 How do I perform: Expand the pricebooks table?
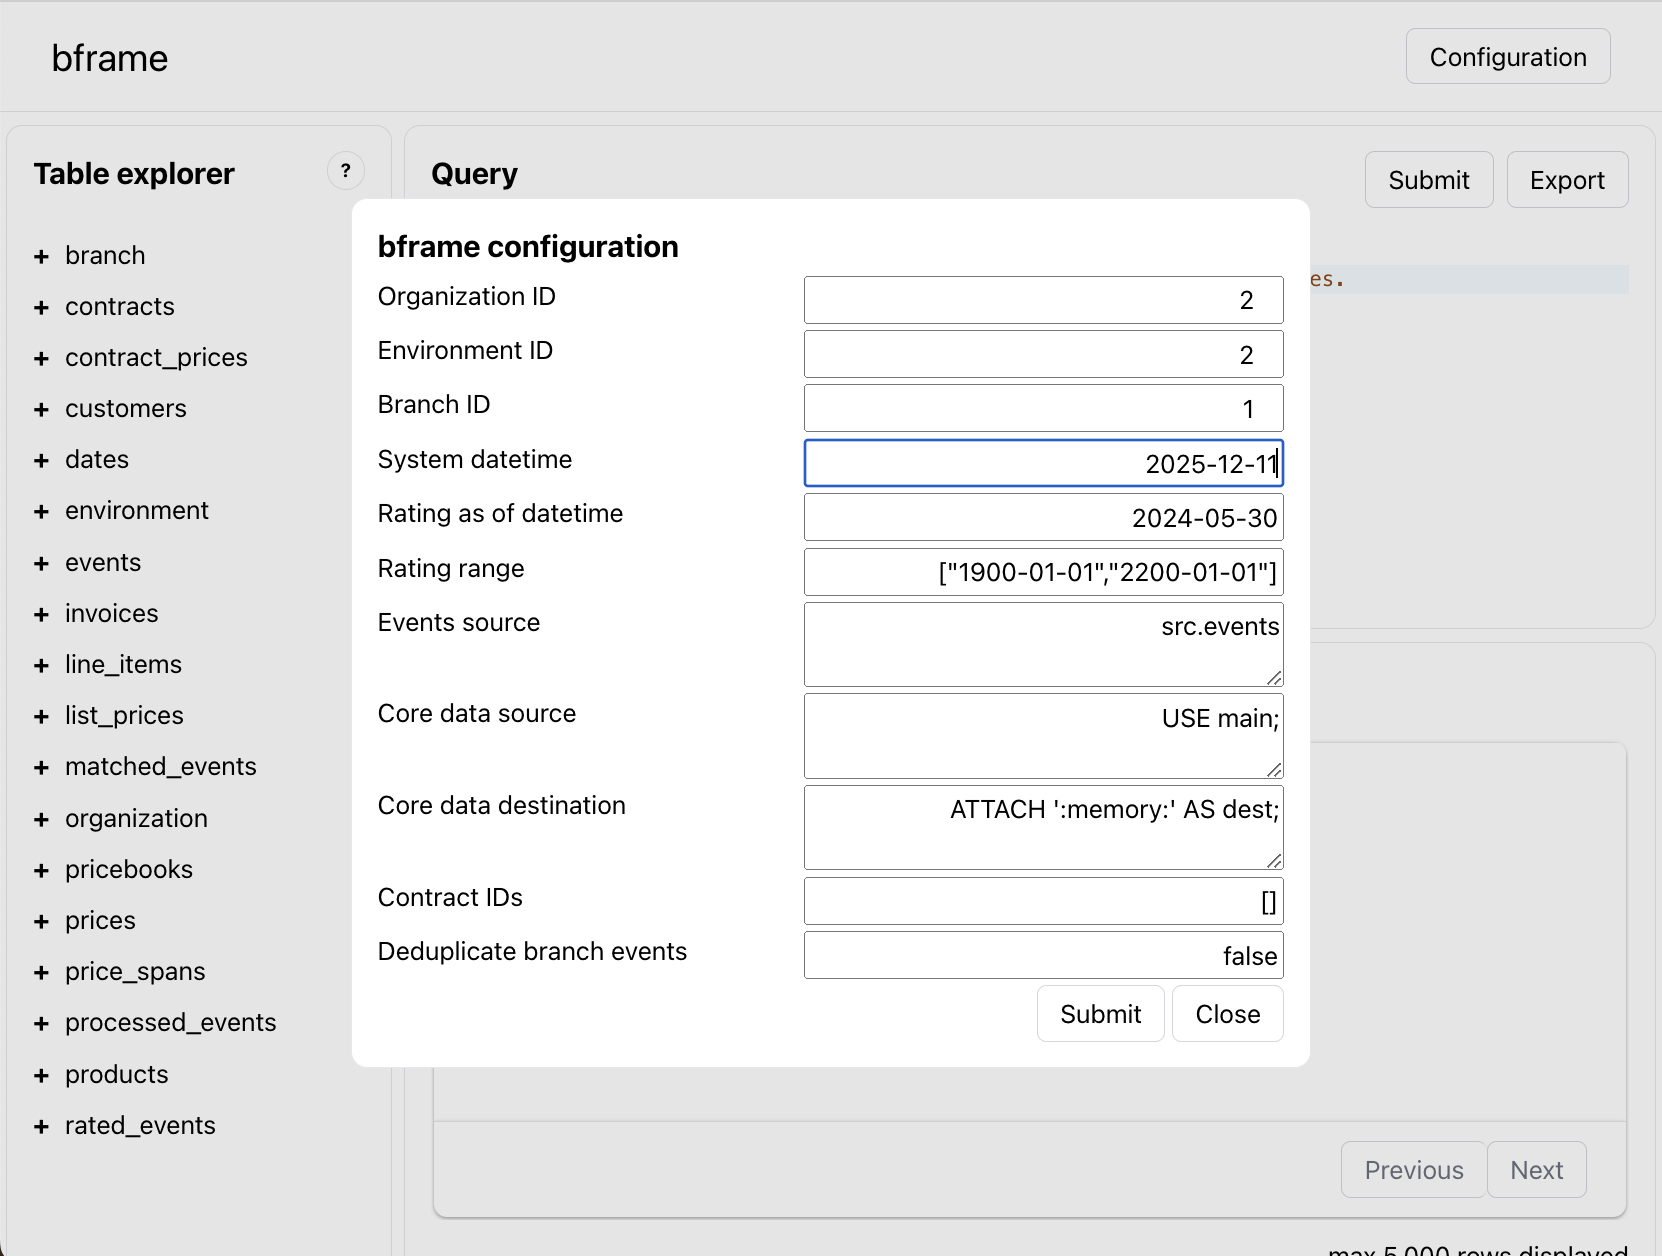pos(41,871)
